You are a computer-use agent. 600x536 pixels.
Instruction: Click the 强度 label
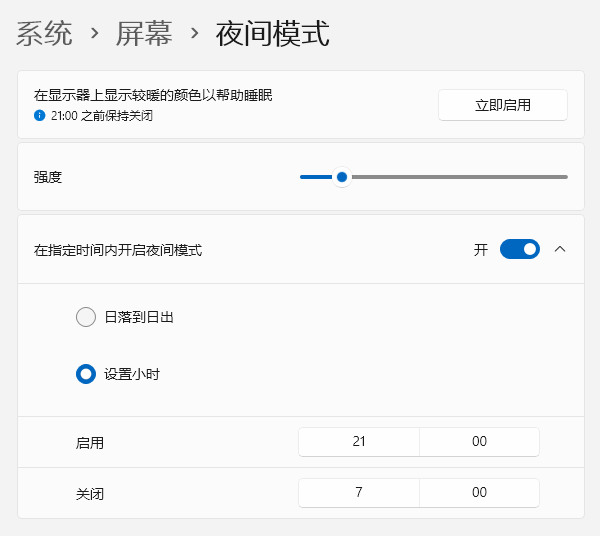click(x=48, y=177)
